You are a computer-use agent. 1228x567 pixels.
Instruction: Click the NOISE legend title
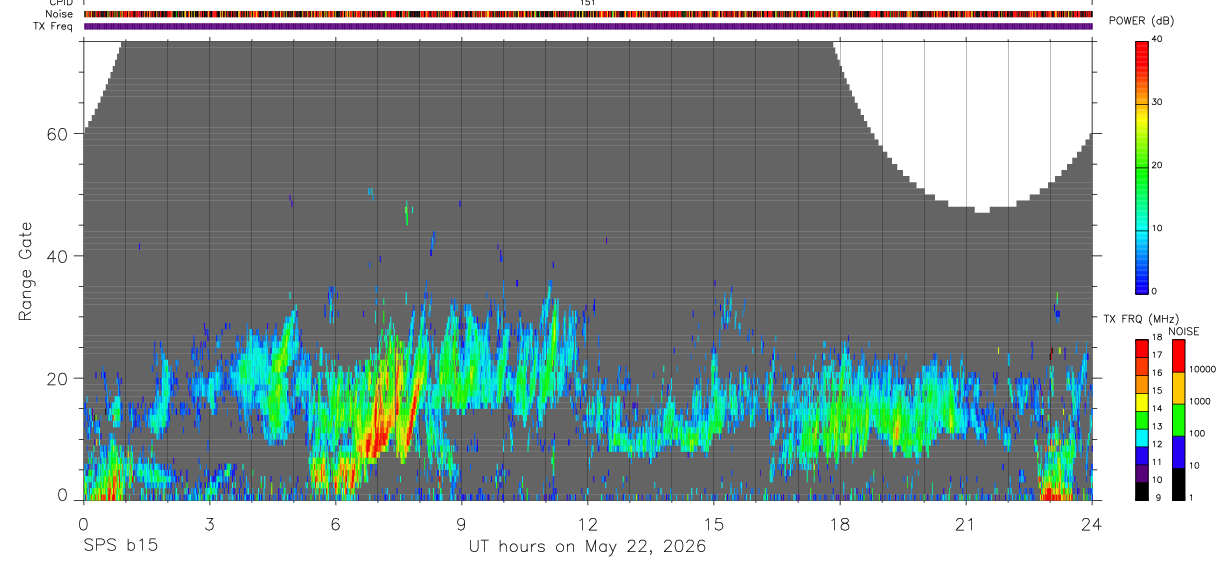[1184, 331]
